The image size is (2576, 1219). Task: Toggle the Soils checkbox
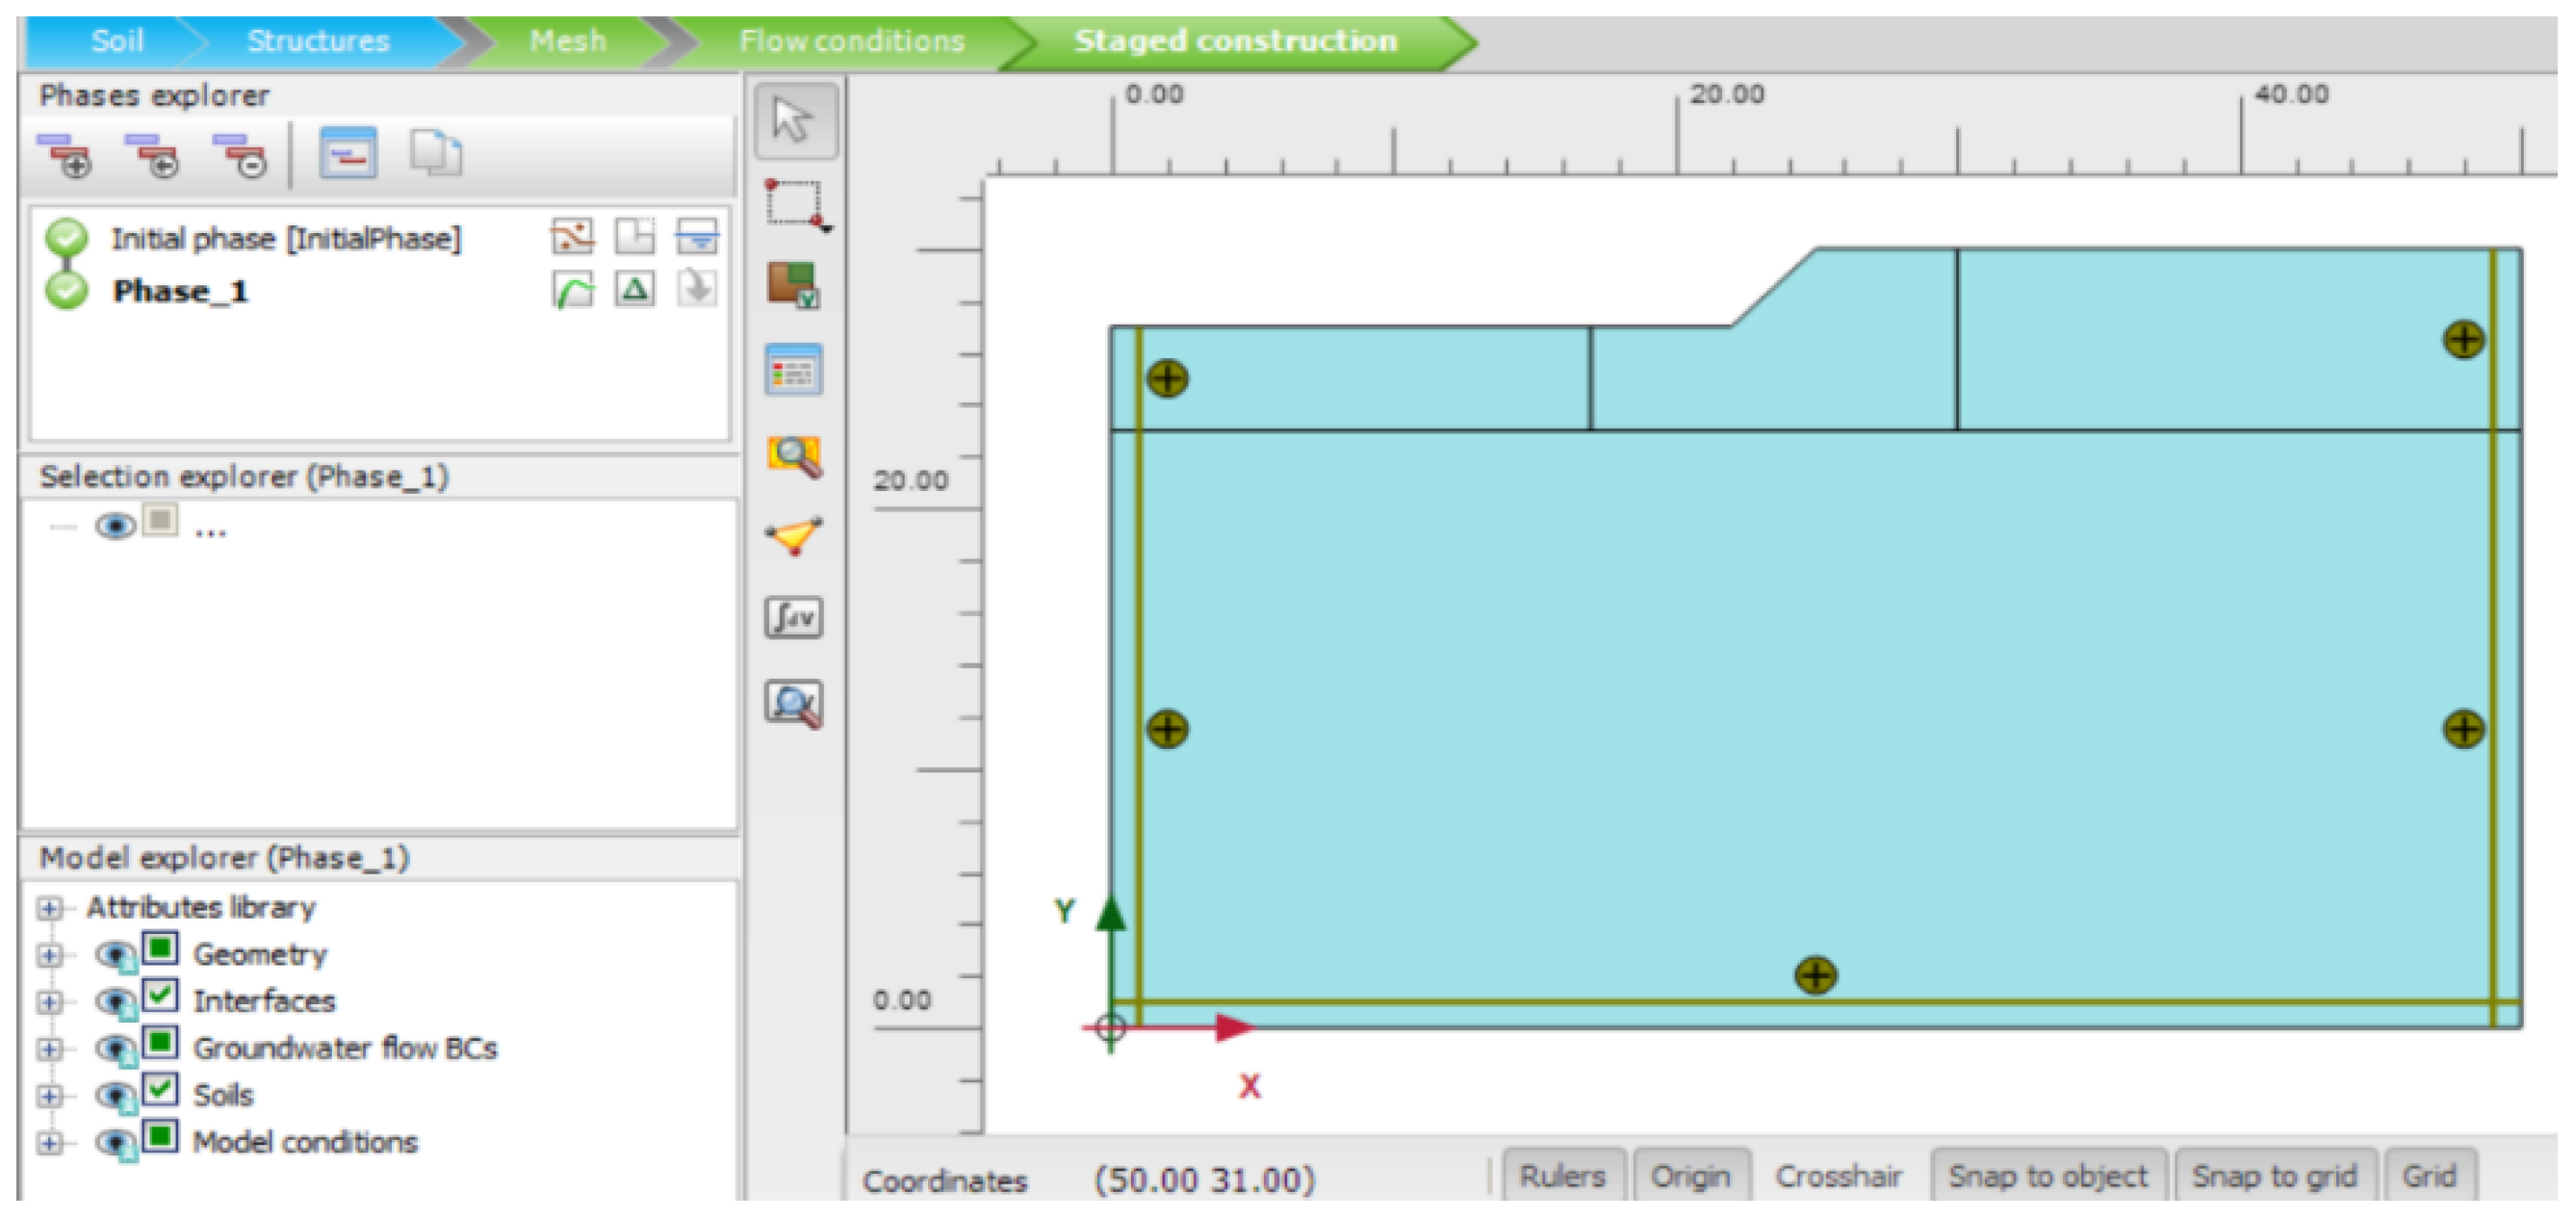(160, 1089)
